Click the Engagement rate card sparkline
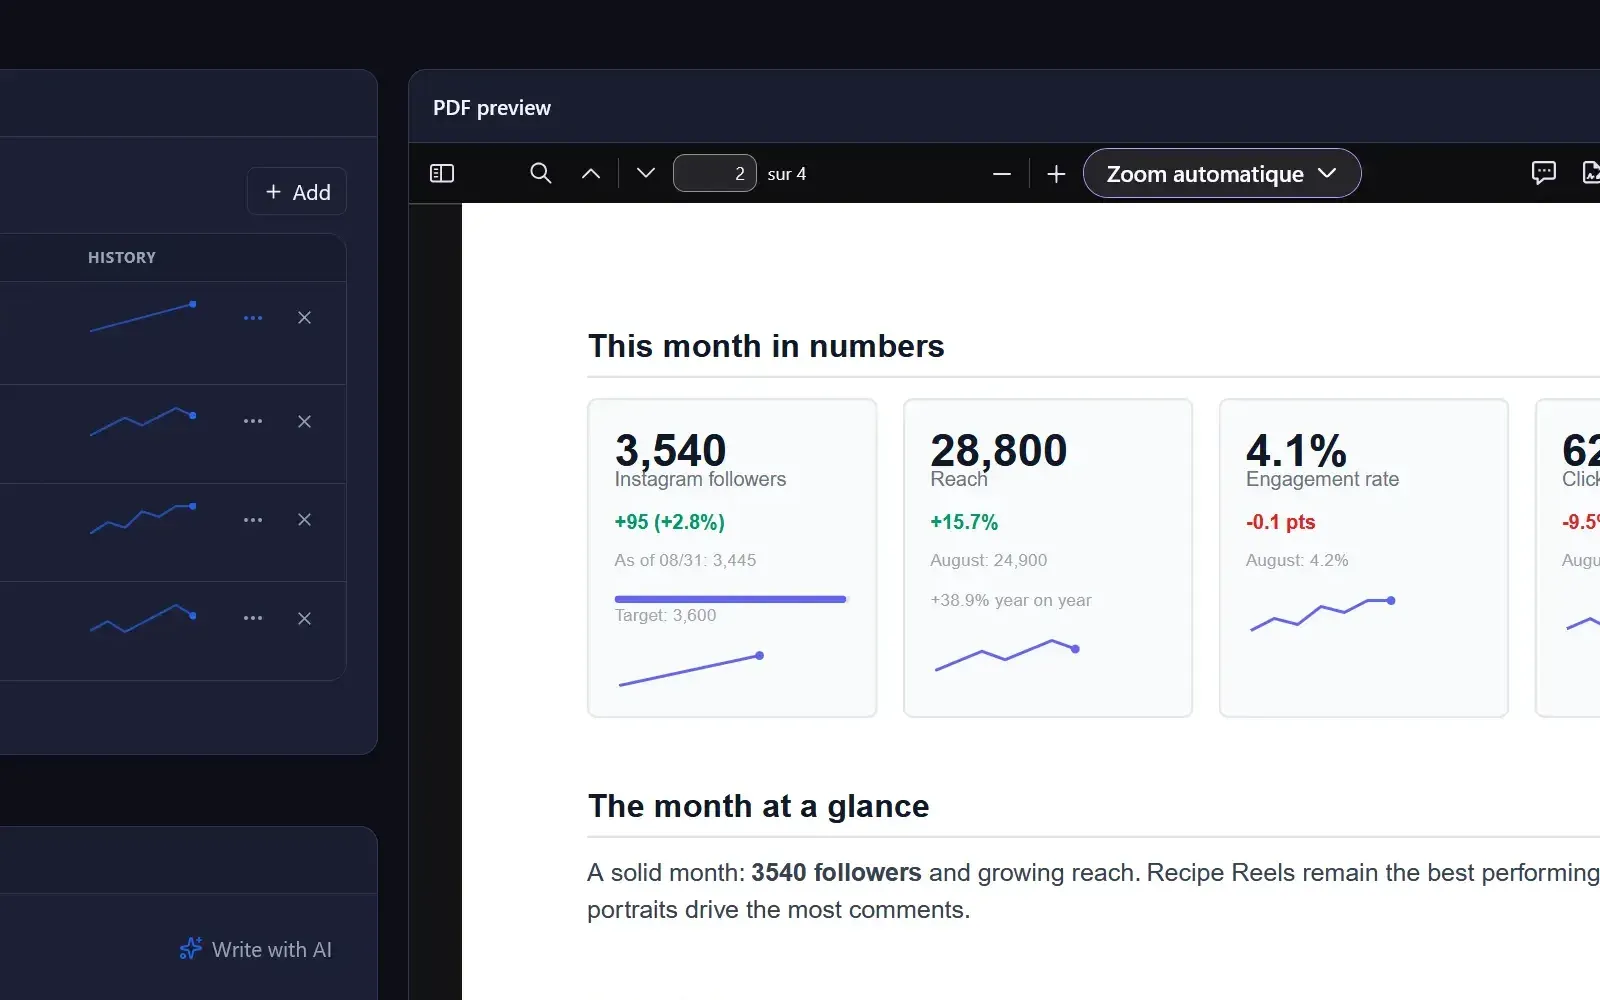The height and width of the screenshot is (1000, 1600). [1322, 614]
